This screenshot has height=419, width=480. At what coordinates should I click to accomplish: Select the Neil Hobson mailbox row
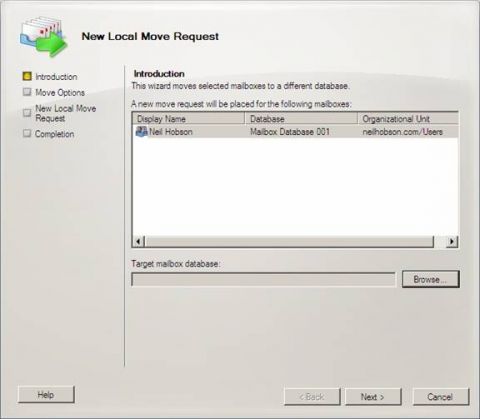pyautogui.click(x=295, y=132)
